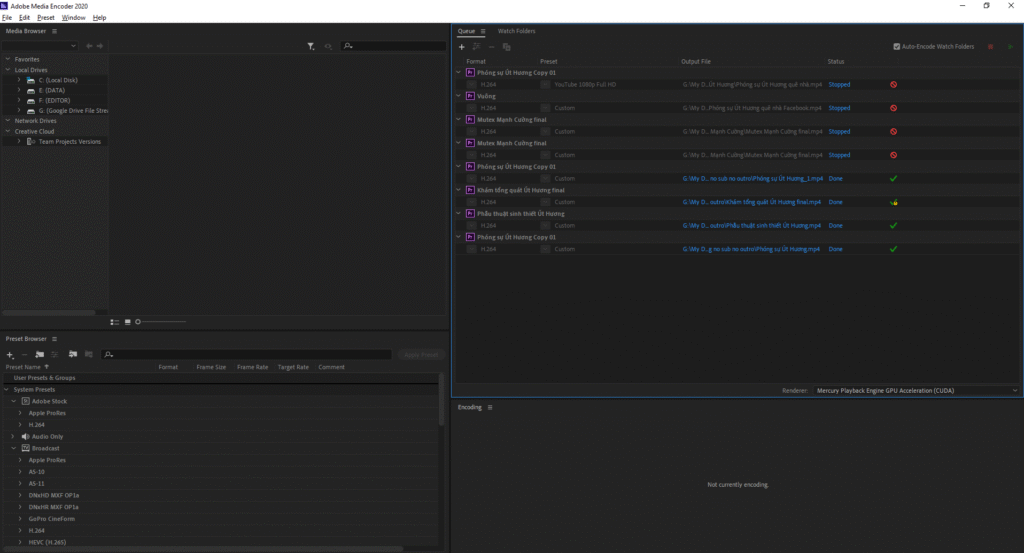Open the Renderer Mercury Playback Engine dropdown
This screenshot has height=553, width=1024.
[917, 390]
